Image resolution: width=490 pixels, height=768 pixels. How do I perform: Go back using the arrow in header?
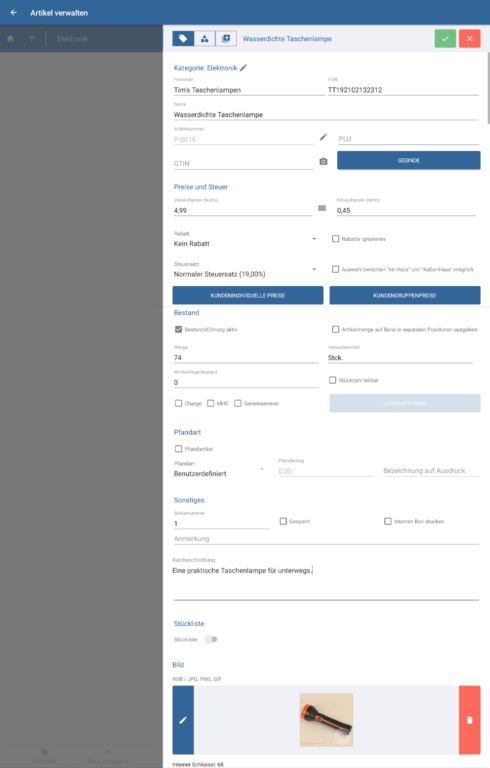coord(14,13)
